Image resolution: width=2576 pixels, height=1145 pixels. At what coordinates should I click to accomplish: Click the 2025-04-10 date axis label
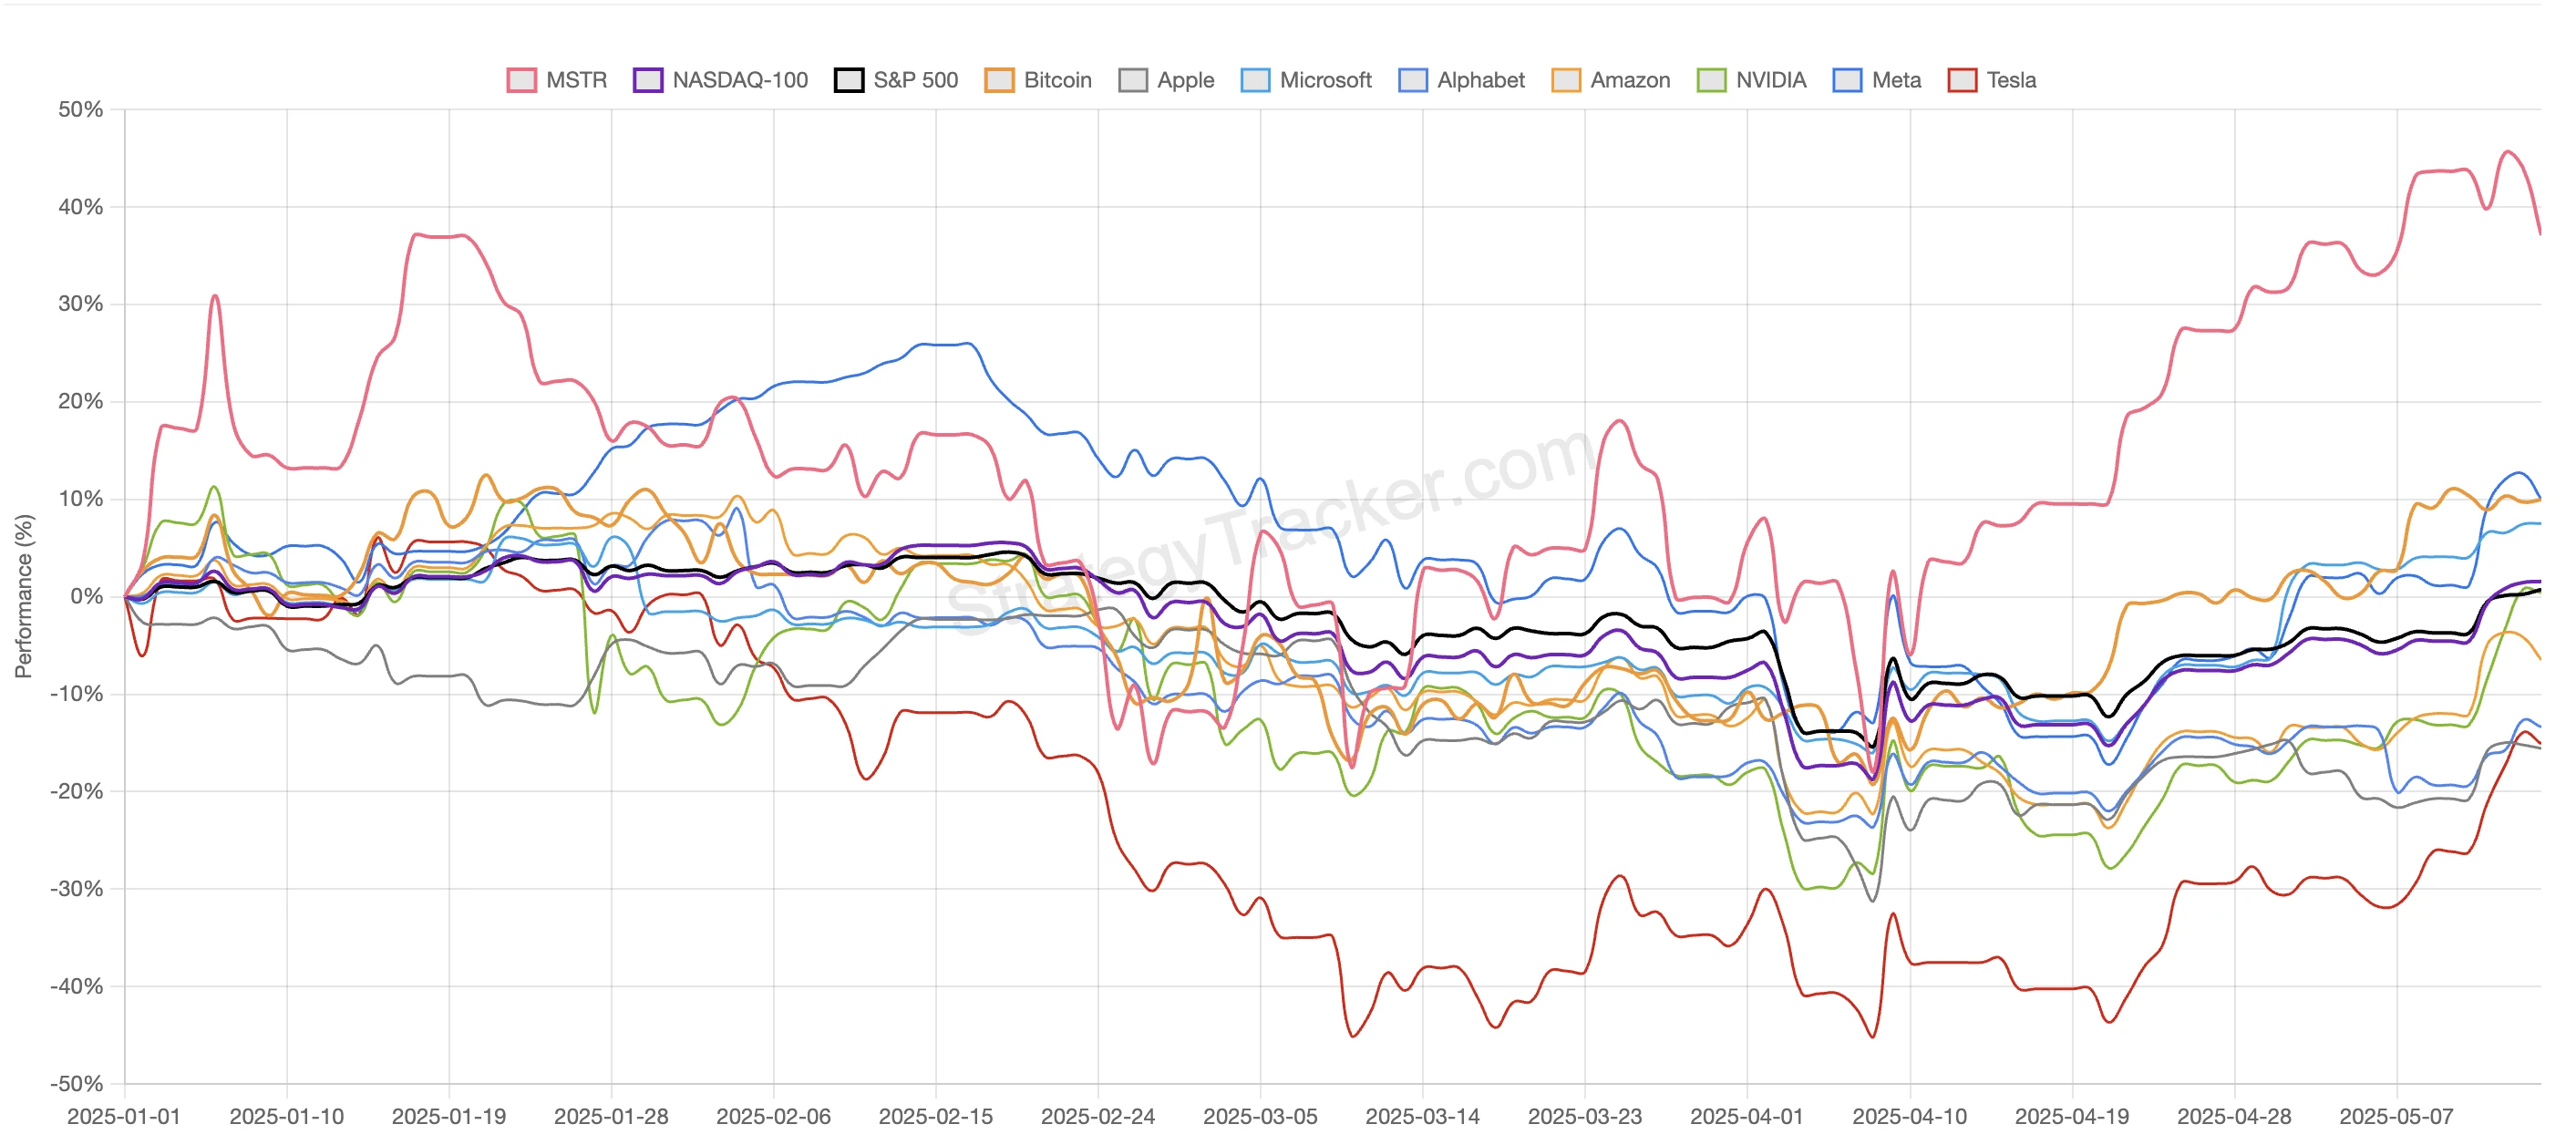coord(1909,1116)
